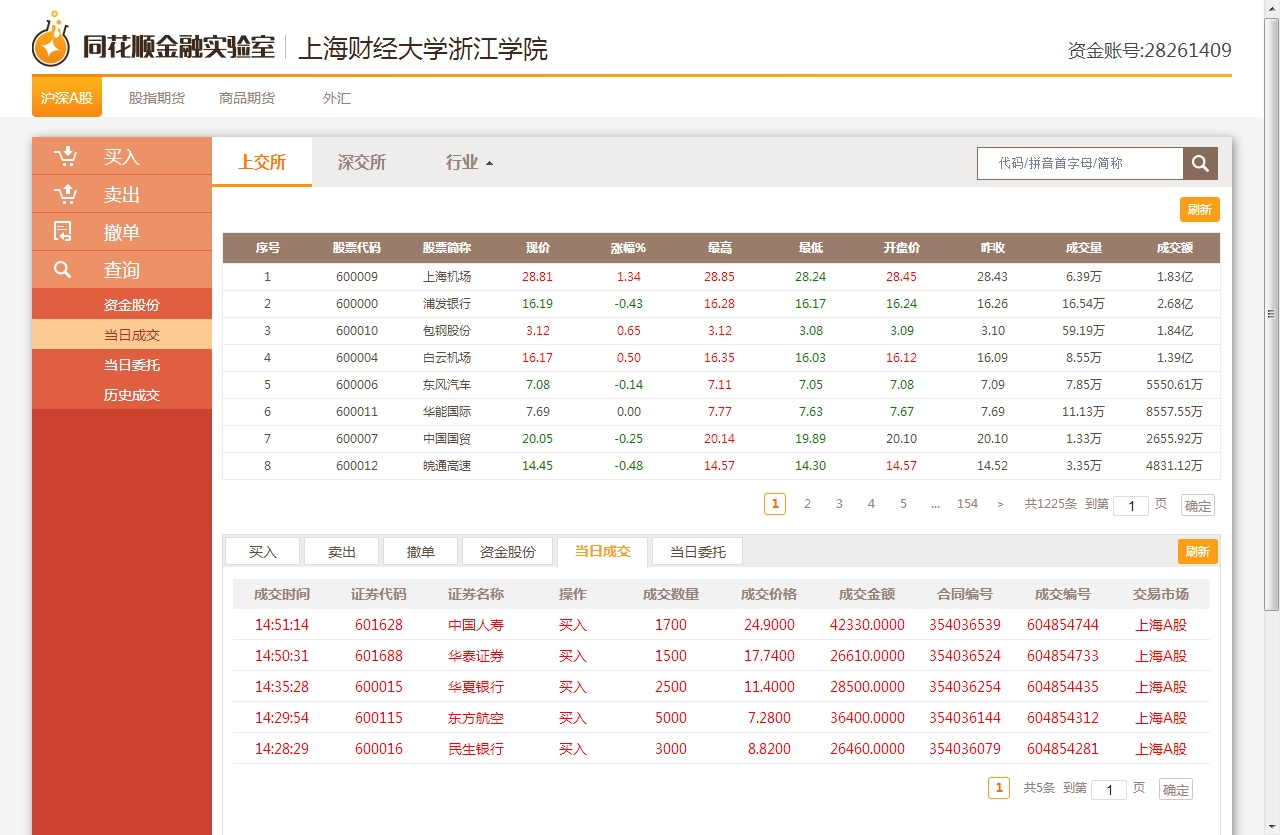Image resolution: width=1280 pixels, height=835 pixels.
Task: Click the sell cart icon beside 卖出
Action: pyautogui.click(x=65, y=194)
